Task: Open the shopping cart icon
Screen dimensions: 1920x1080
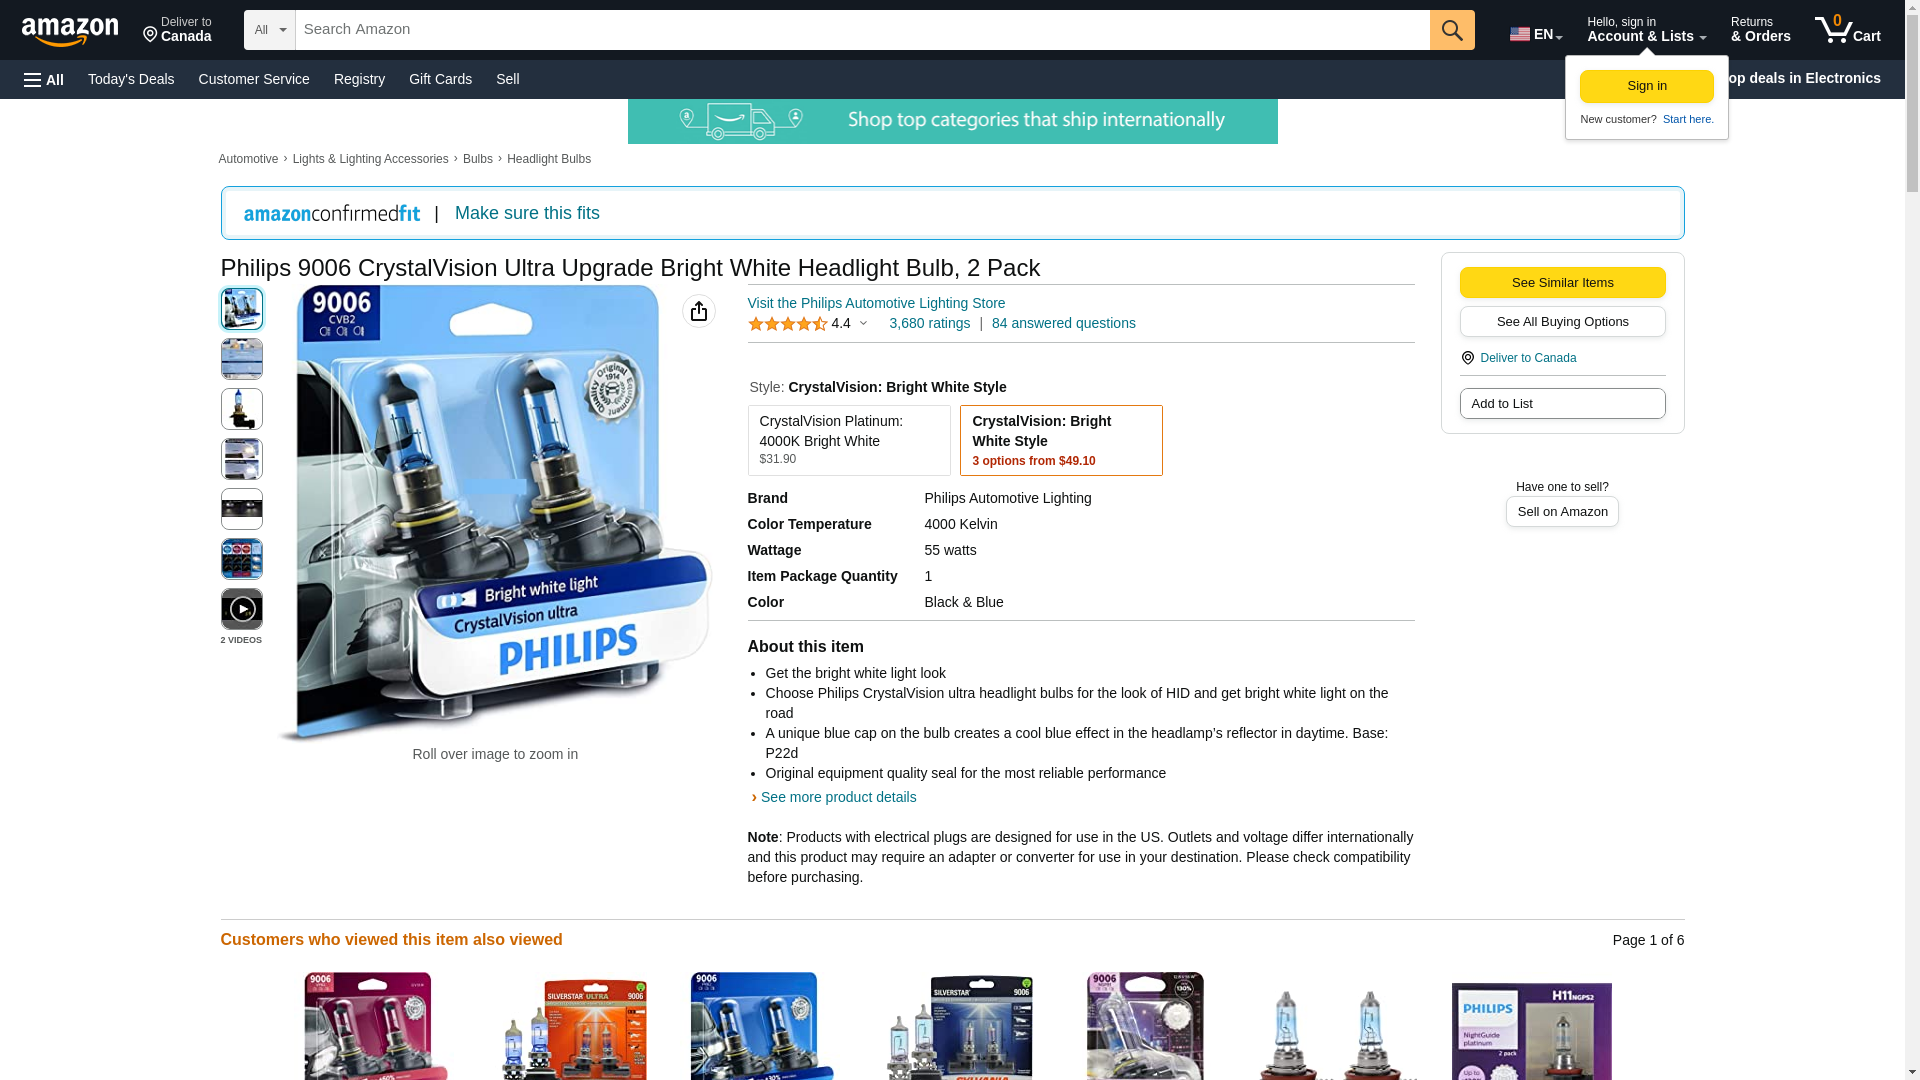Action: (1848, 30)
